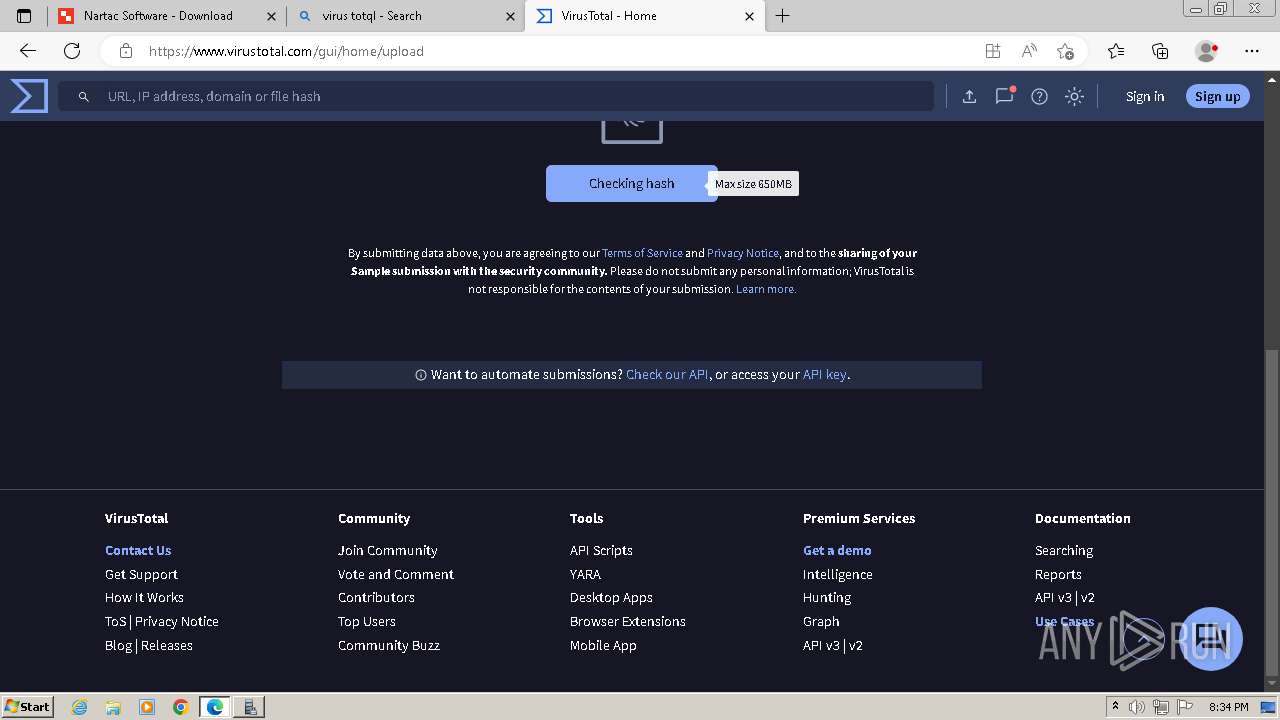Viewport: 1280px width, 720px height.
Task: Click the Sign up button
Action: coord(1217,97)
